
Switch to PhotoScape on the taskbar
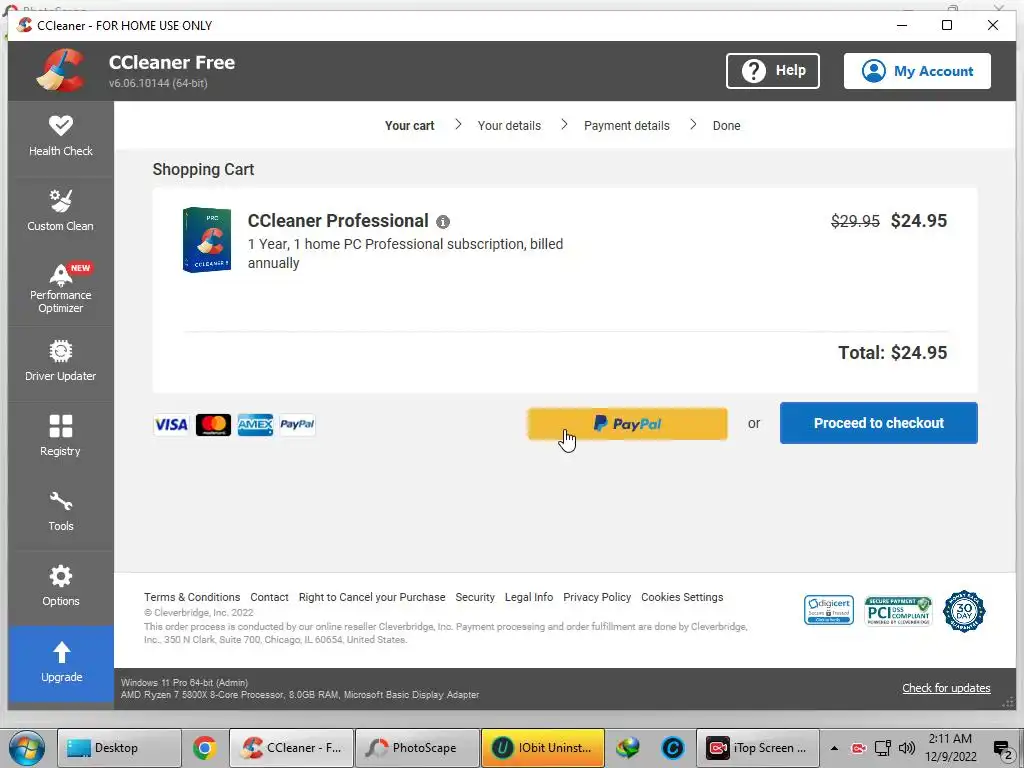(417, 748)
